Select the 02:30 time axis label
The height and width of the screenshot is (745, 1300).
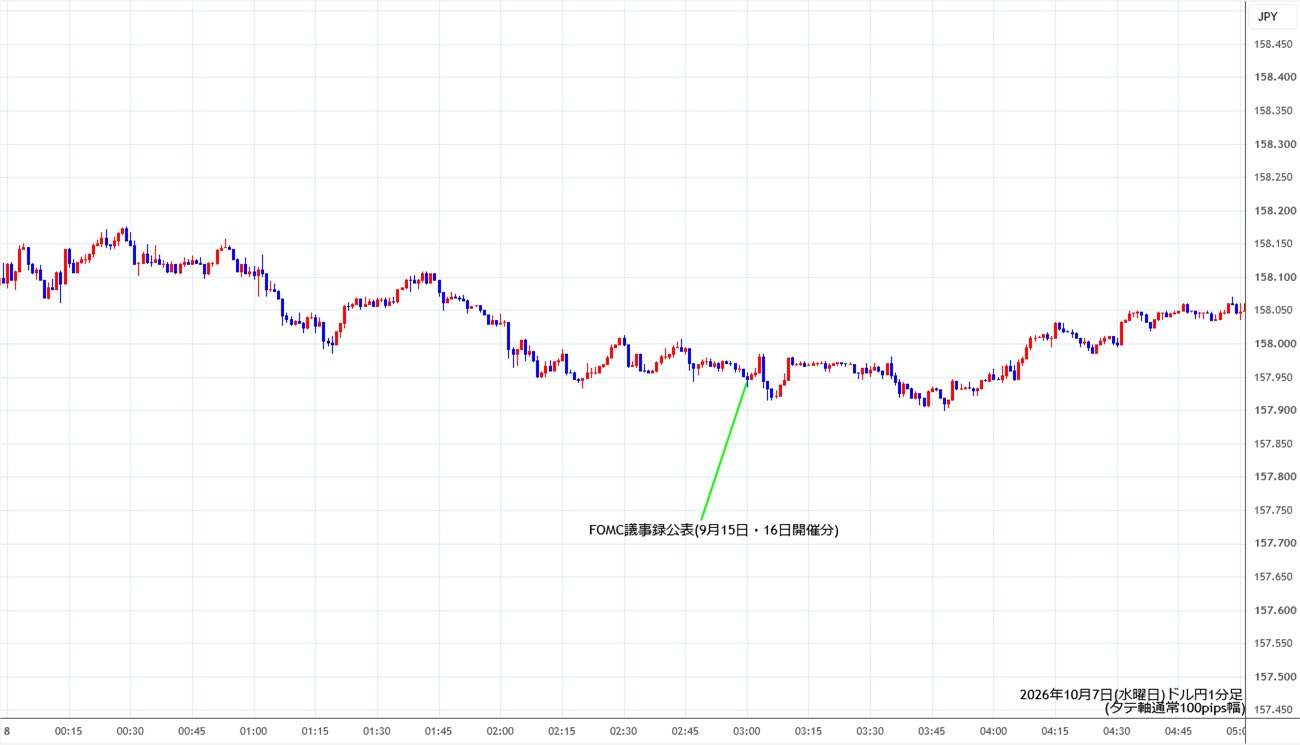(x=623, y=731)
